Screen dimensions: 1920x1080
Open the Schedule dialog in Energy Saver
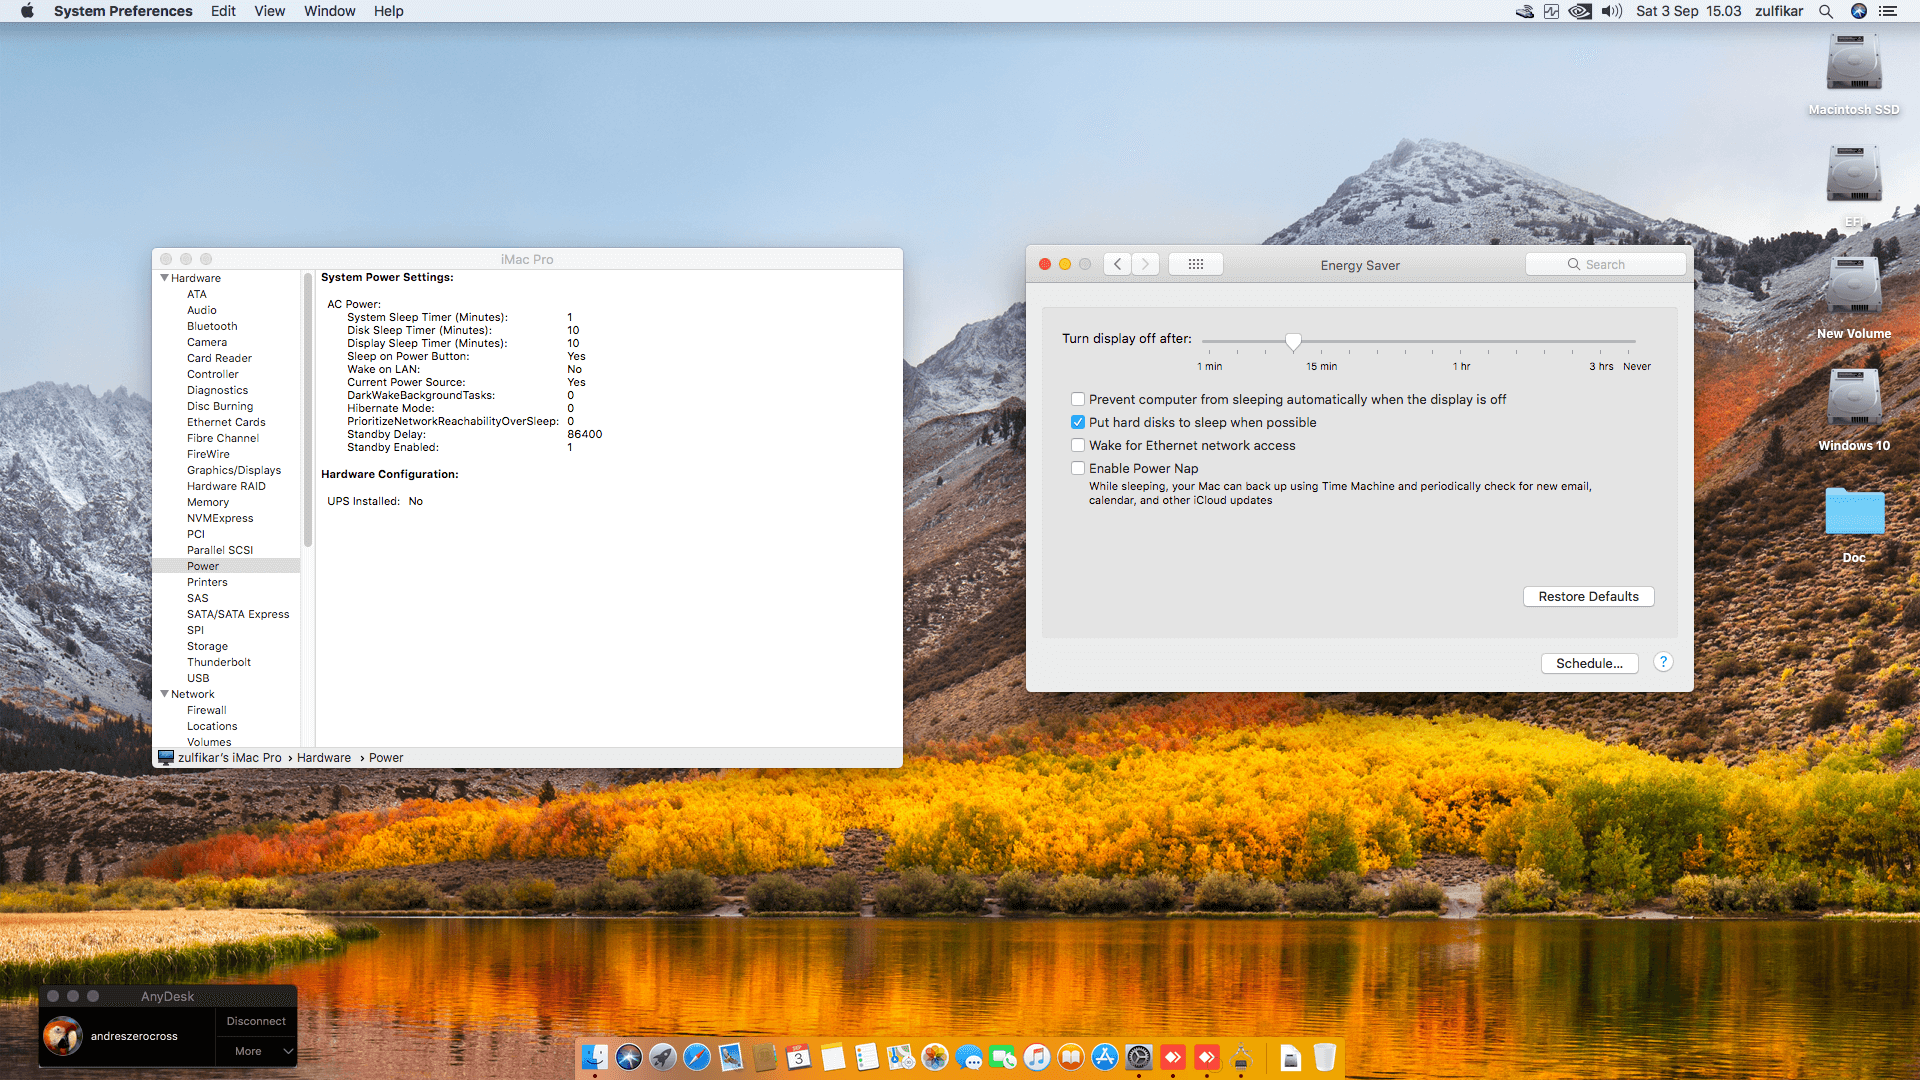[x=1589, y=663]
